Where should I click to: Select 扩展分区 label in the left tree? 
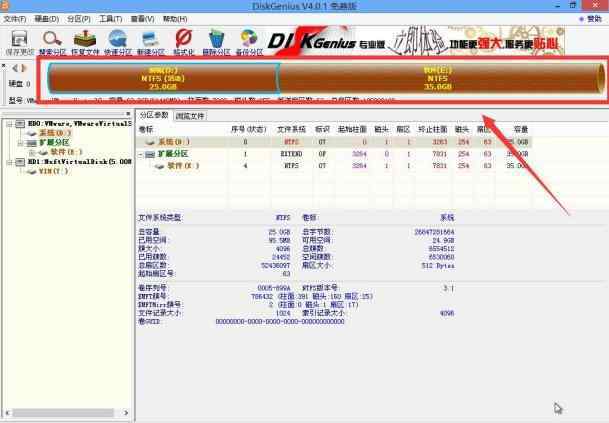(x=54, y=143)
